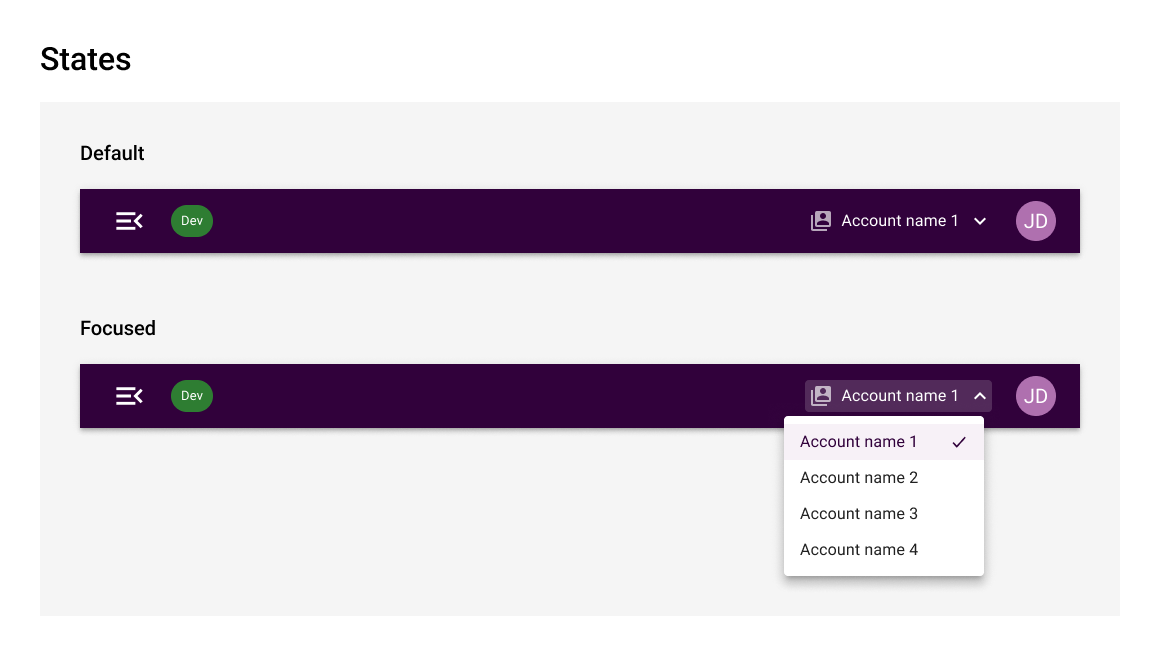Click checkmark beside selected Account name 1

tap(960, 442)
